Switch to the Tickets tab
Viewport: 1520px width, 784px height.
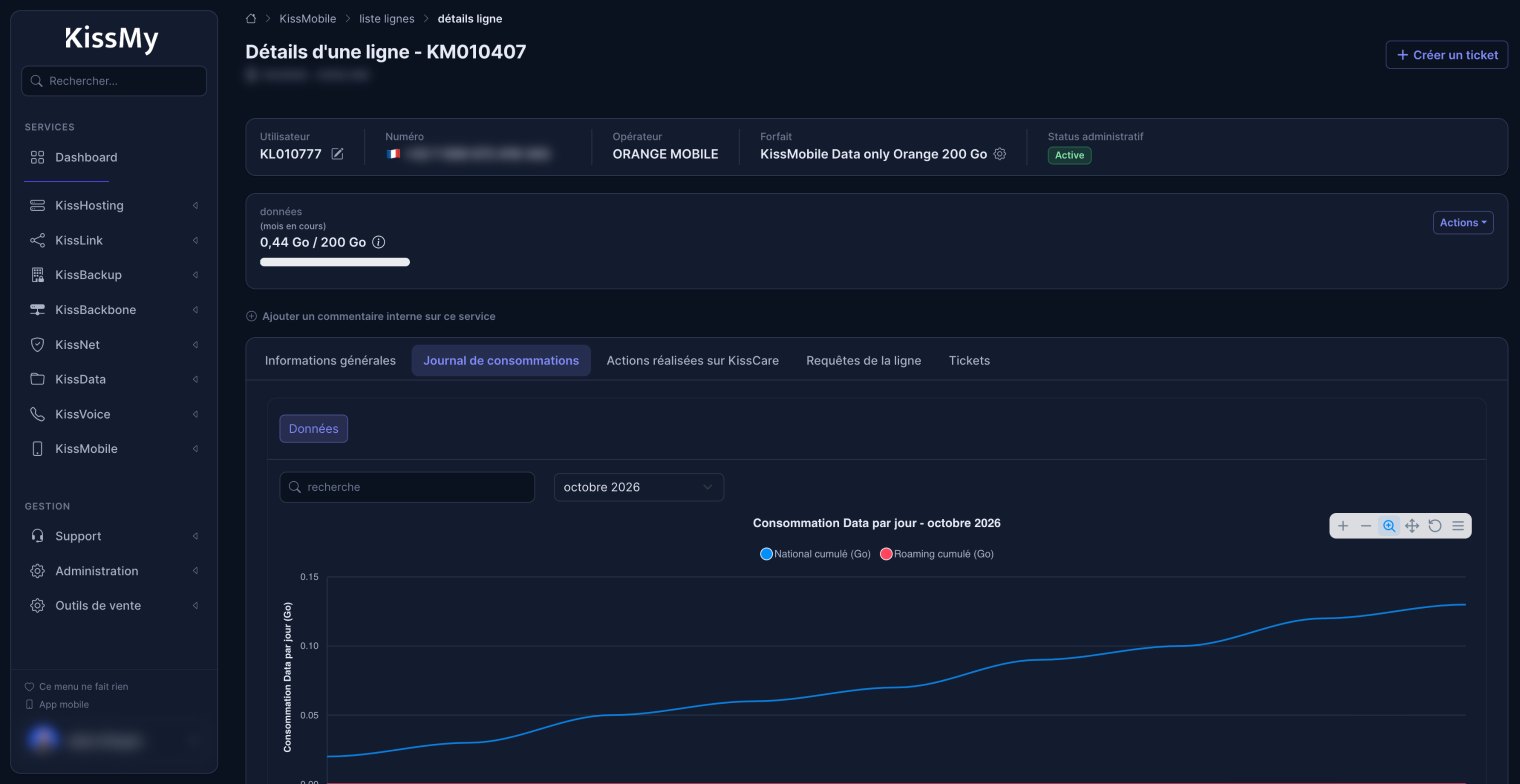[x=969, y=360]
